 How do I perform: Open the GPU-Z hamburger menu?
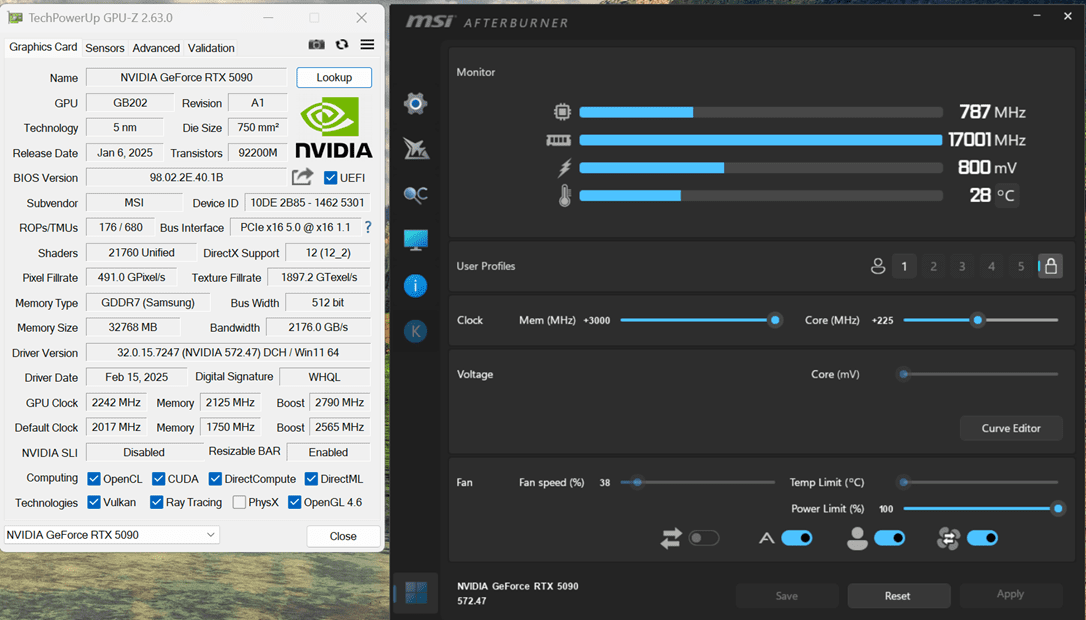point(367,44)
